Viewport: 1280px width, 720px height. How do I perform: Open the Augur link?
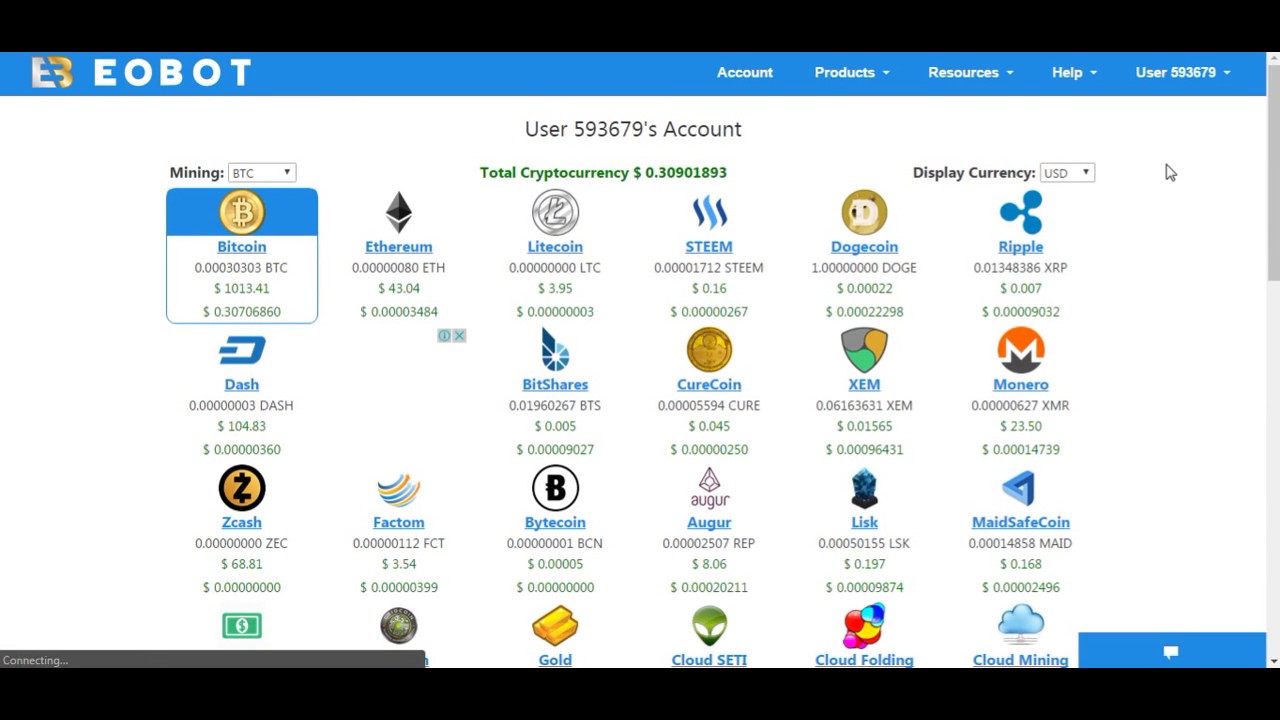coord(709,522)
